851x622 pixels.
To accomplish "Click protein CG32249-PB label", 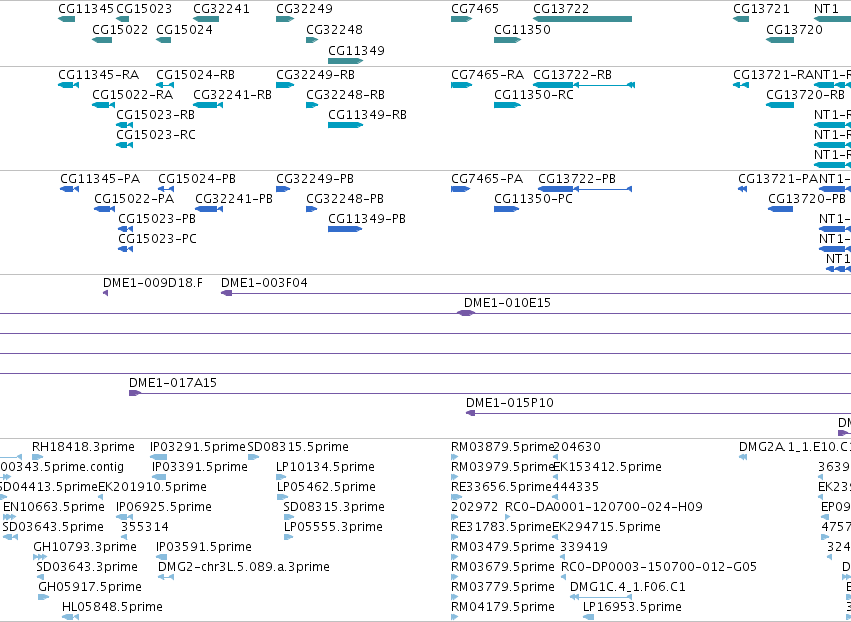I will pos(315,179).
